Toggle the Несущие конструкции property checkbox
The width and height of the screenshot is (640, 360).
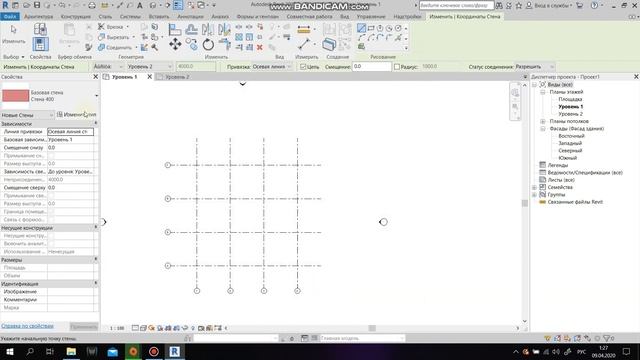click(51, 236)
